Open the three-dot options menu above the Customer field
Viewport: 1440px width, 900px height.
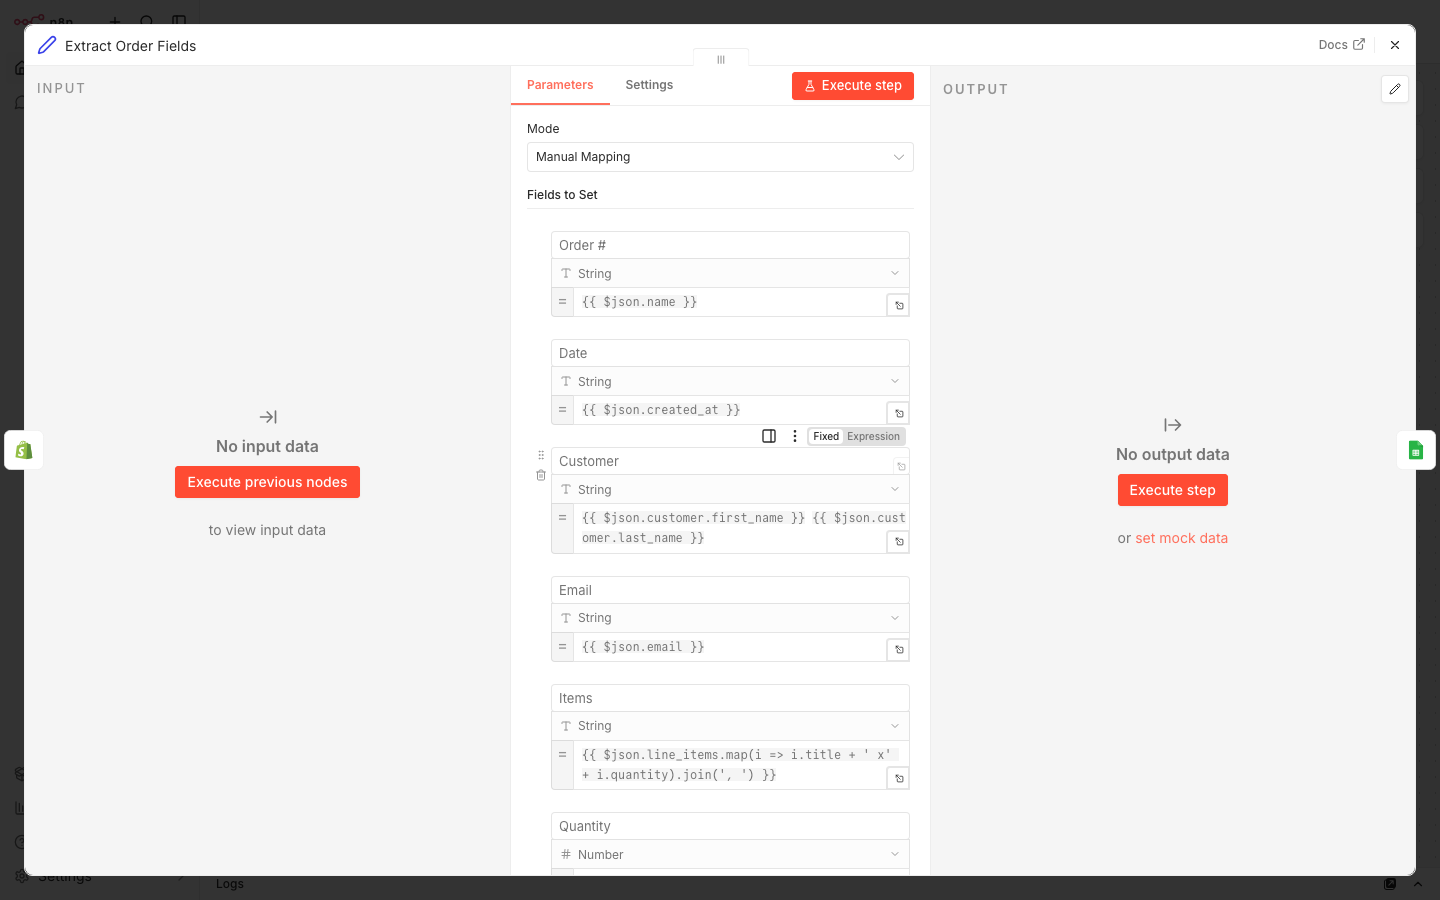[795, 436]
